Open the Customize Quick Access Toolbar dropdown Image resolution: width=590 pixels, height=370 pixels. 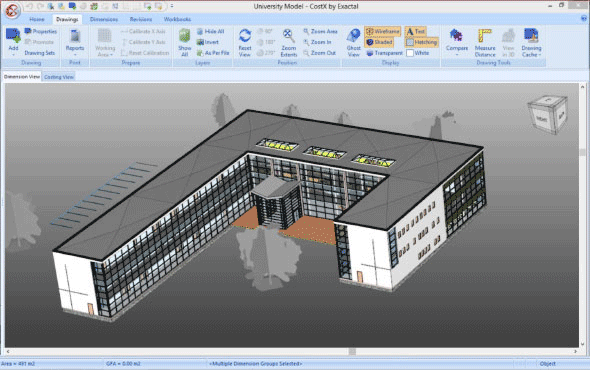(x=172, y=6)
